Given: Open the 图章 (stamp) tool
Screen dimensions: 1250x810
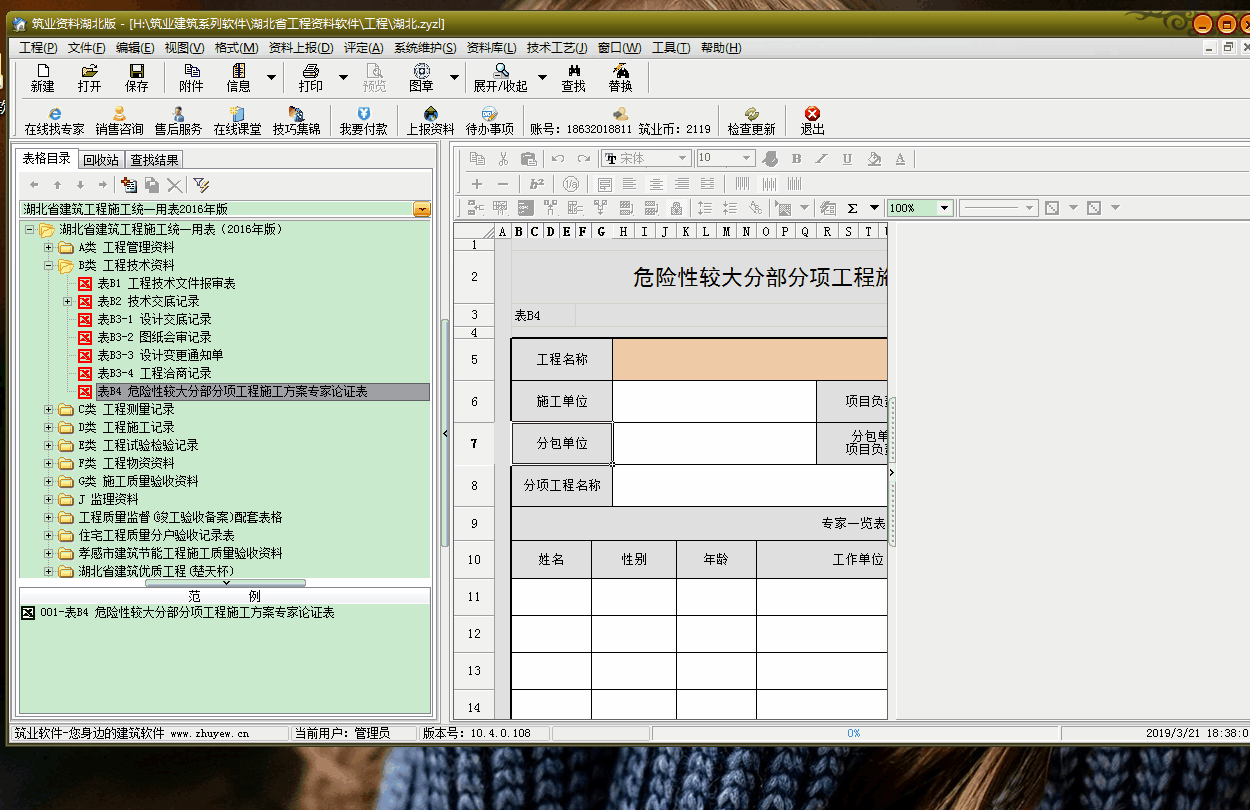Looking at the screenshot, I should pyautogui.click(x=421, y=77).
